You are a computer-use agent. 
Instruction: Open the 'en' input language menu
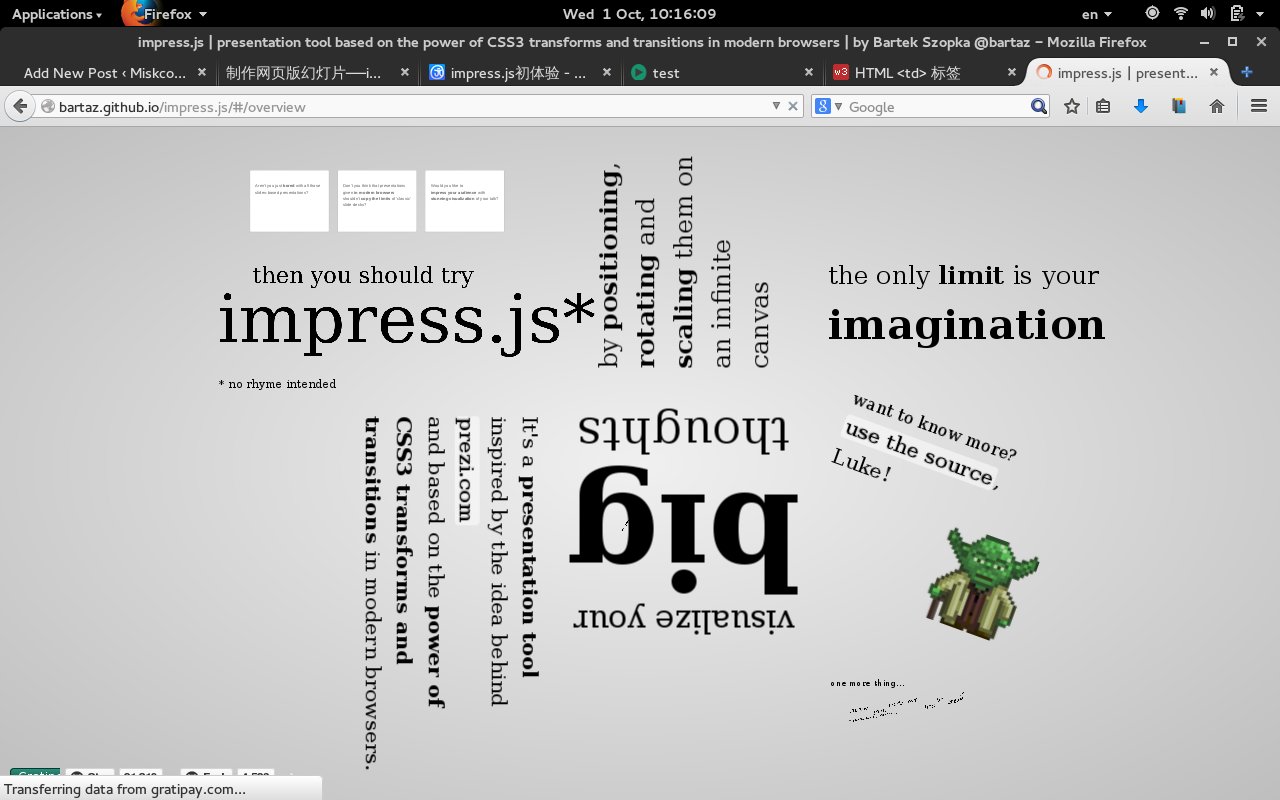pos(1096,14)
